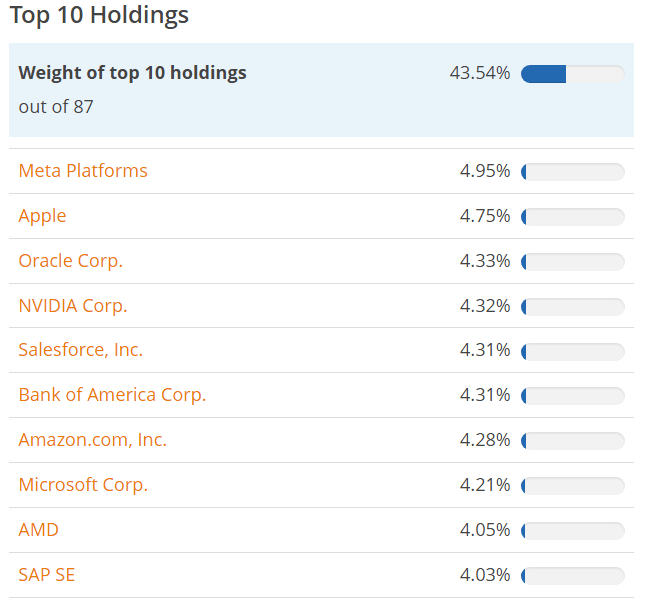Select the Microsoft Corp. holding link
This screenshot has width=651, height=616.
tap(83, 485)
